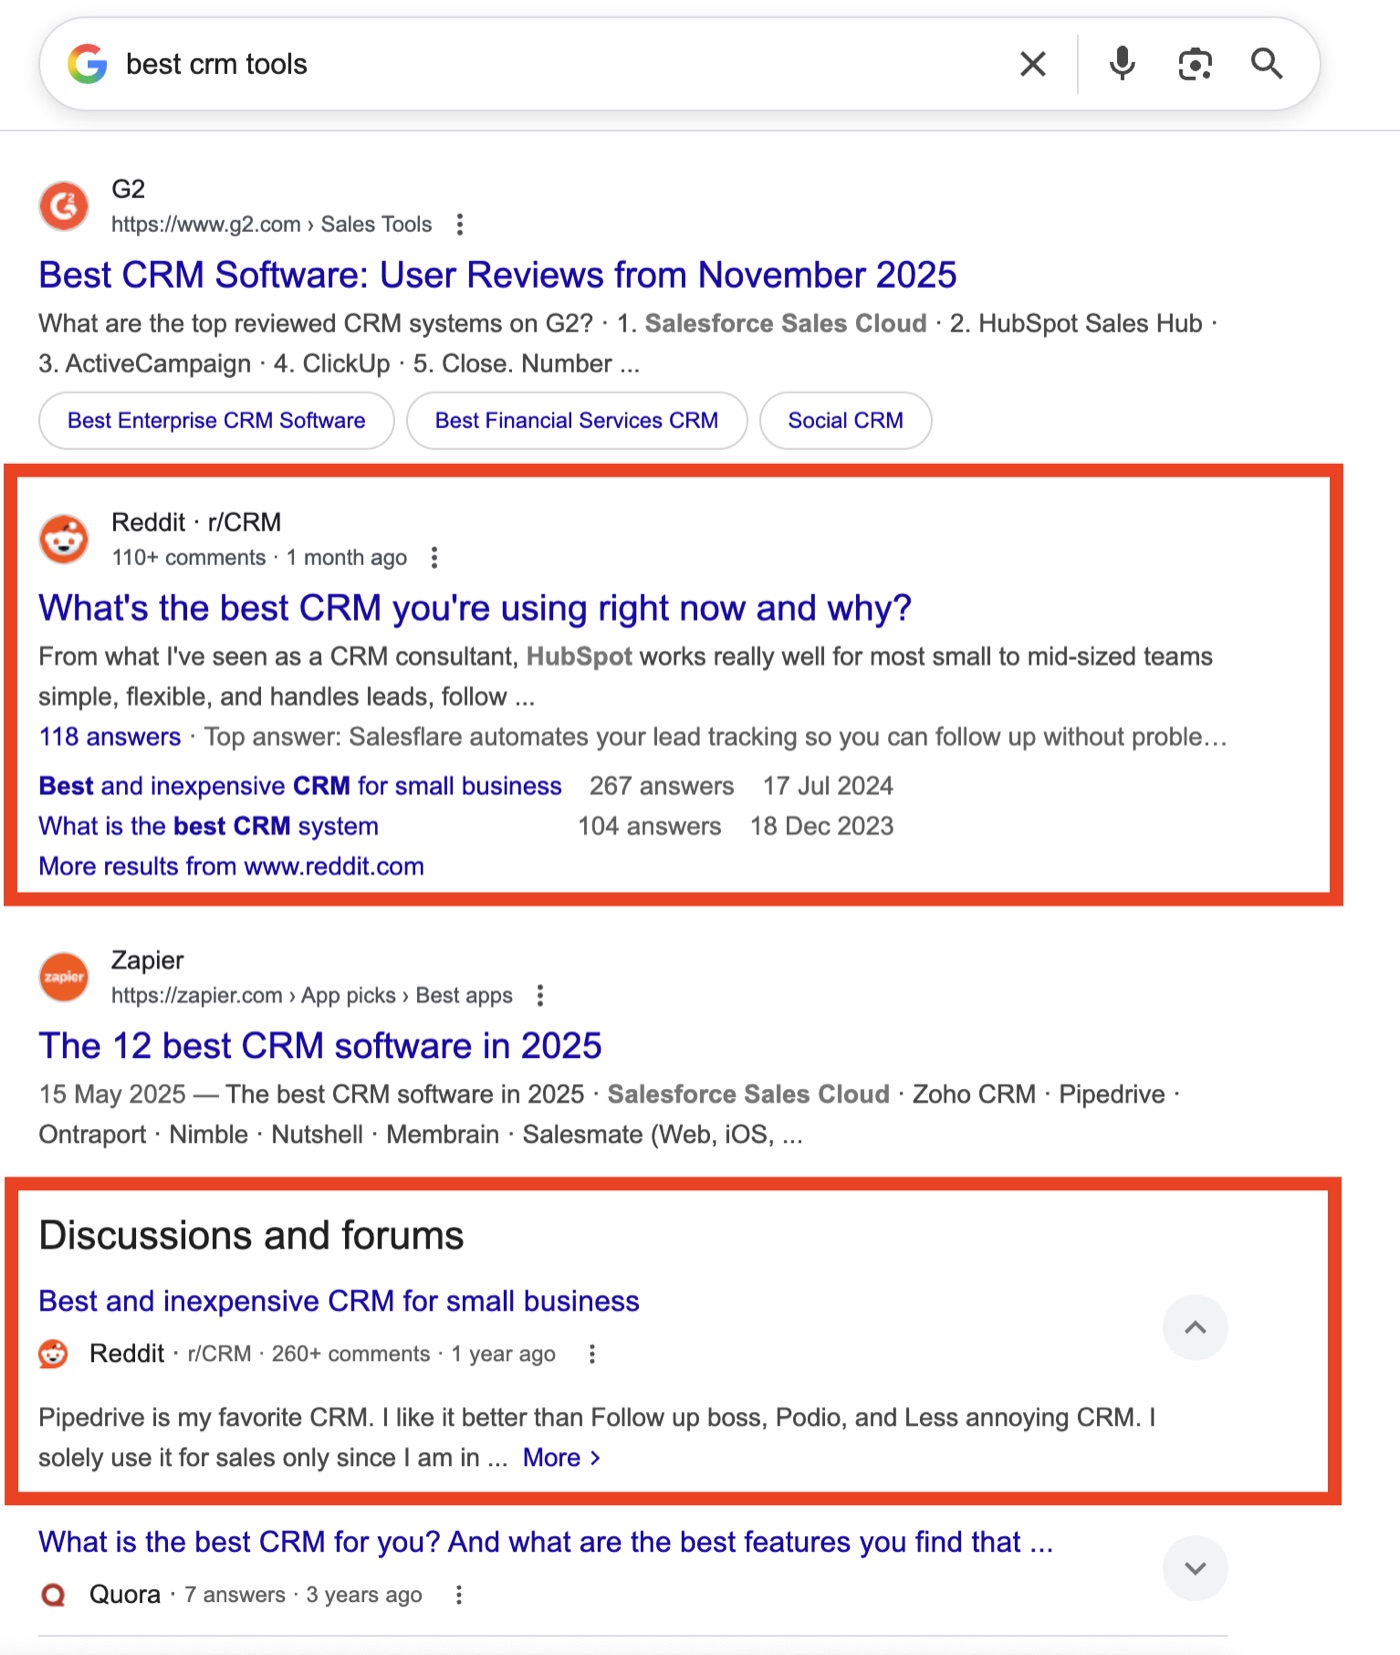Open 'The 12 best CRM software in 2025'

pos(320,1045)
